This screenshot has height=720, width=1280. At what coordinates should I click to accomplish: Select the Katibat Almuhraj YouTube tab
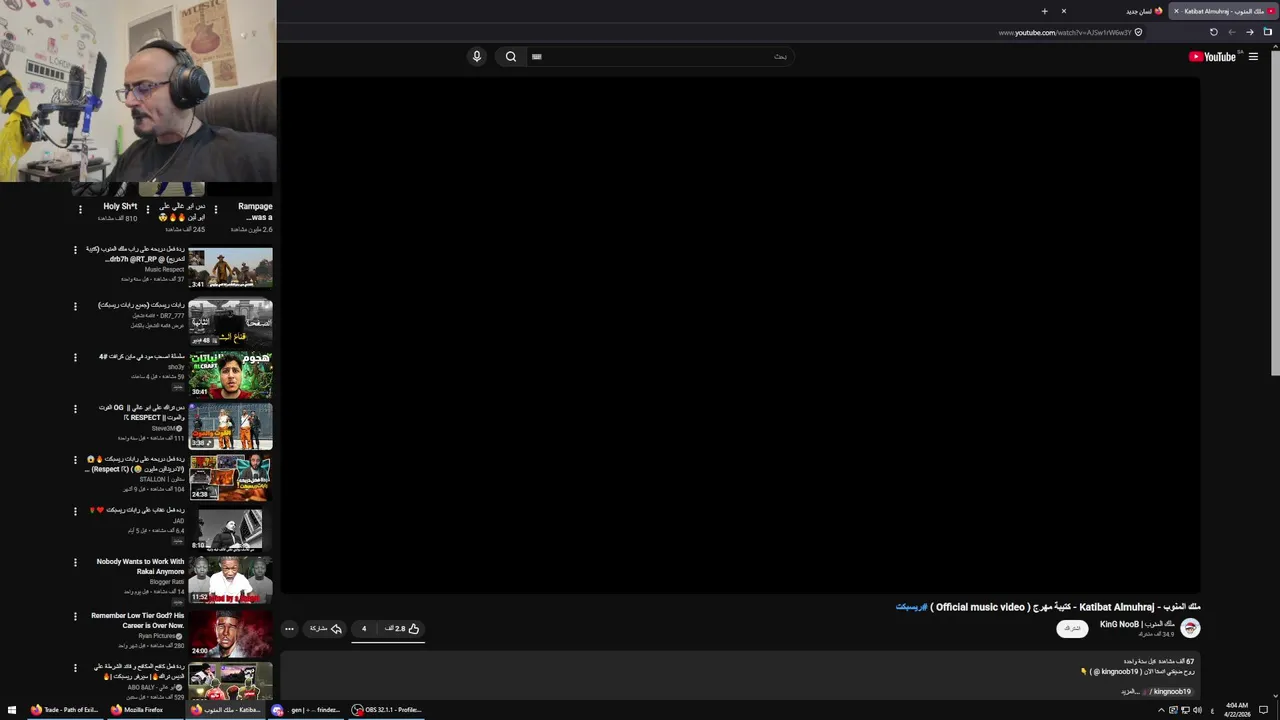(x=1222, y=11)
